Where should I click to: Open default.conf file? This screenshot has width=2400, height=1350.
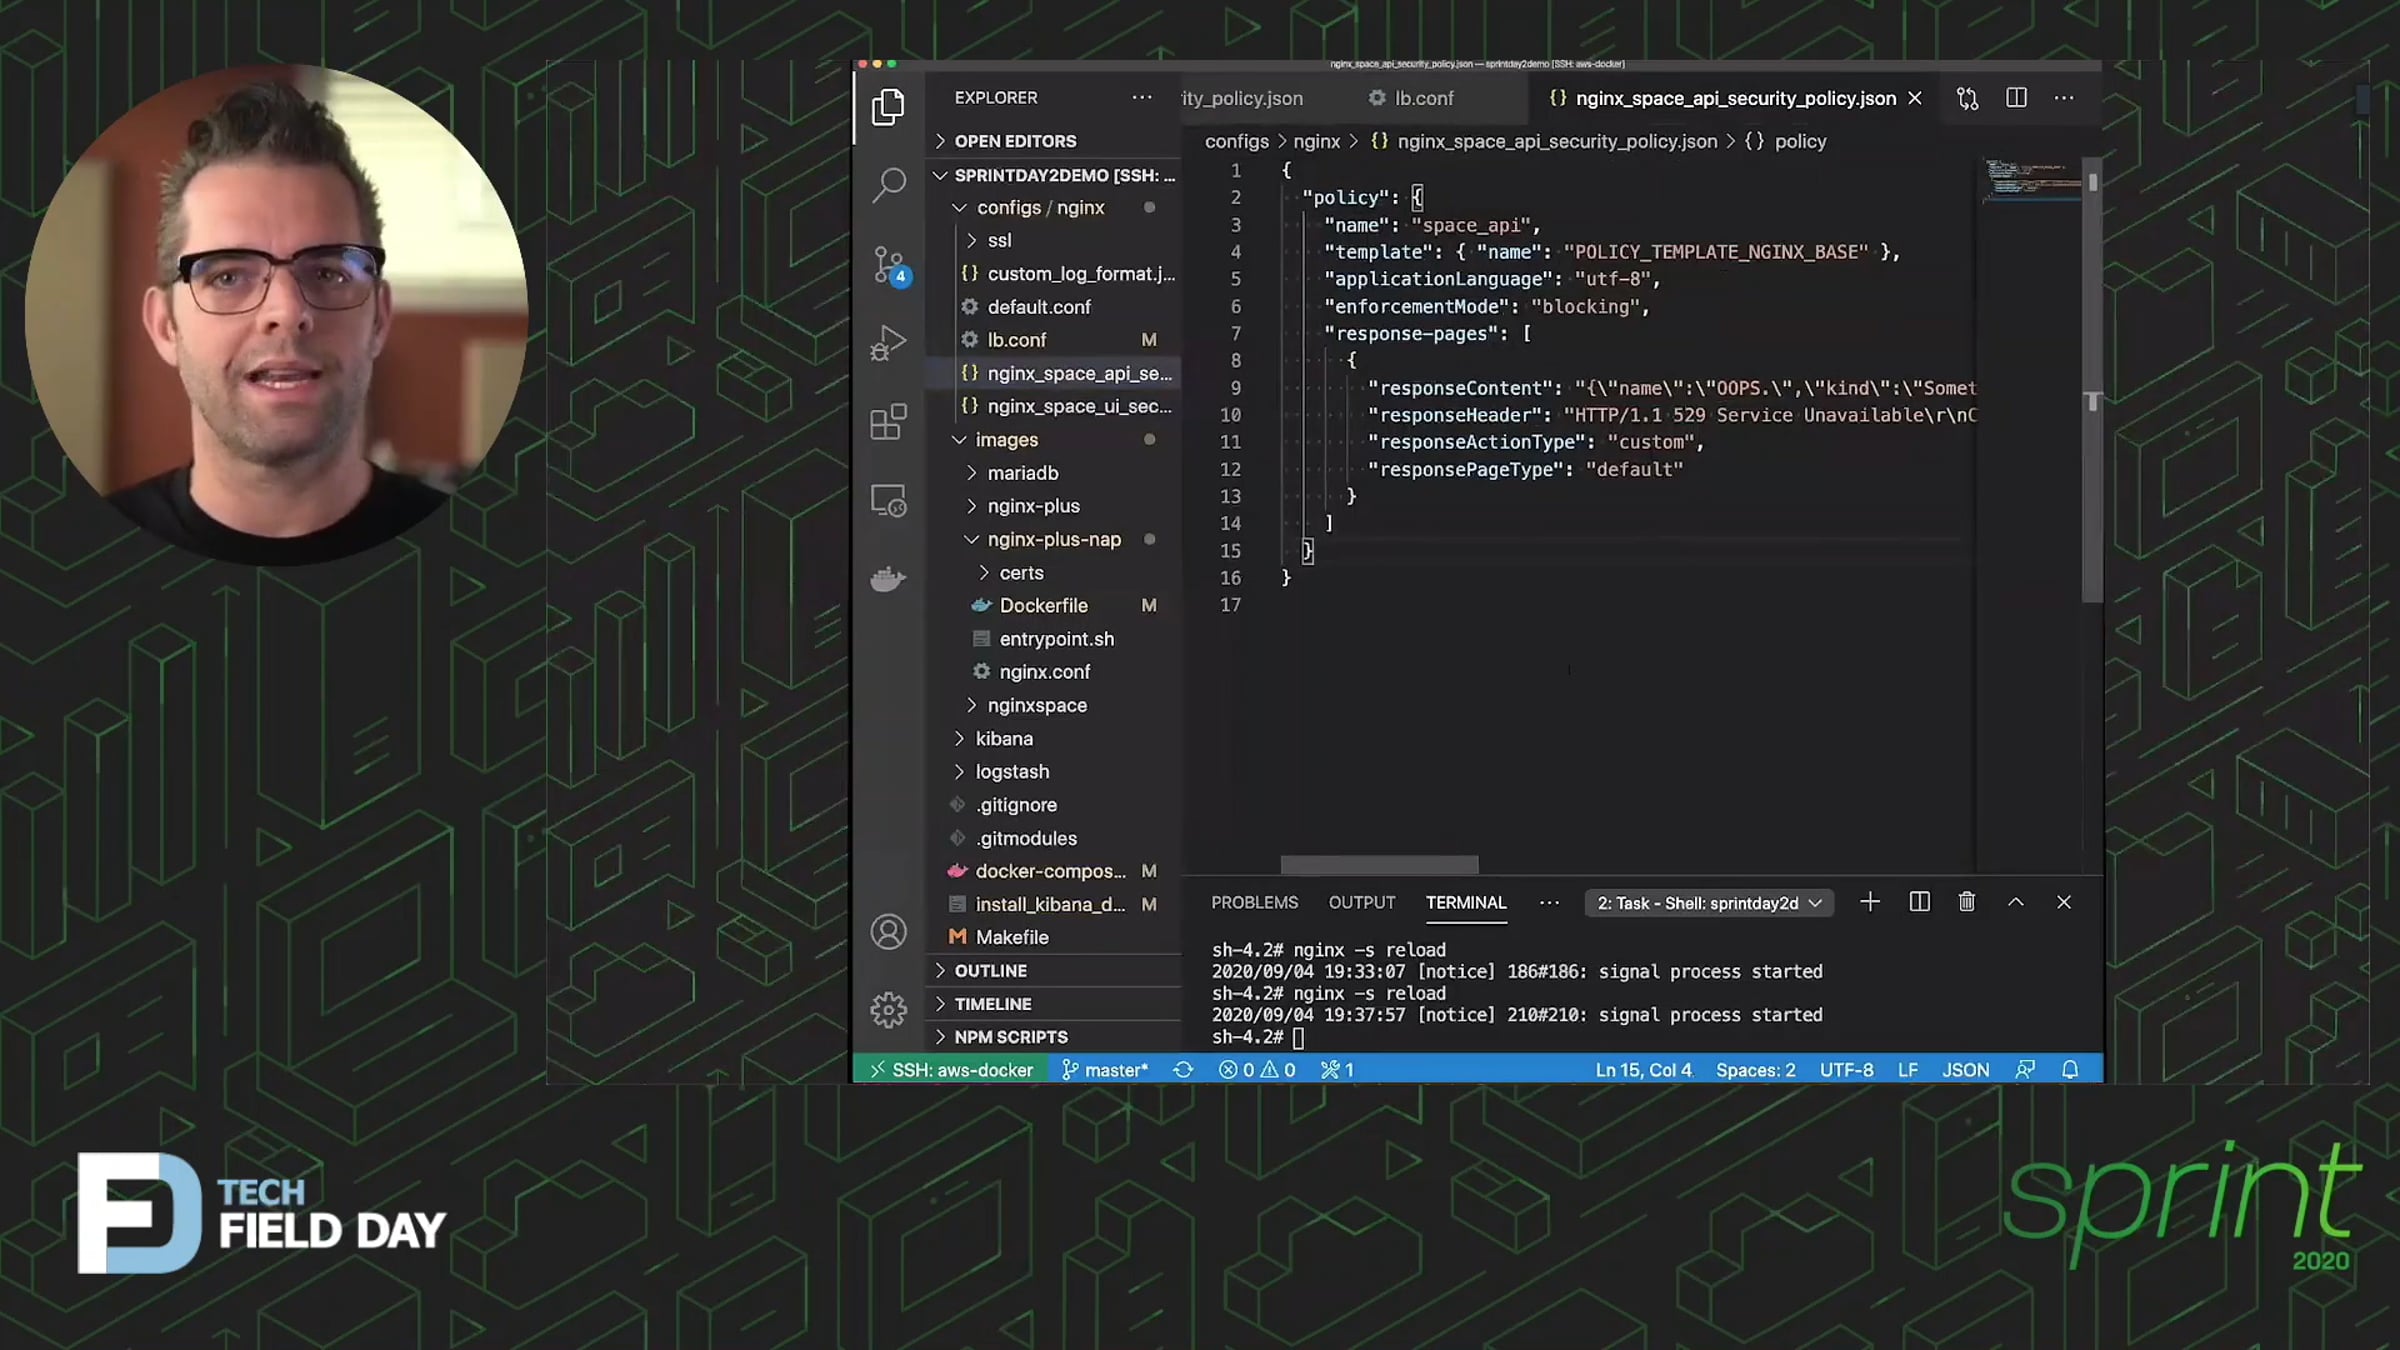point(1055,306)
